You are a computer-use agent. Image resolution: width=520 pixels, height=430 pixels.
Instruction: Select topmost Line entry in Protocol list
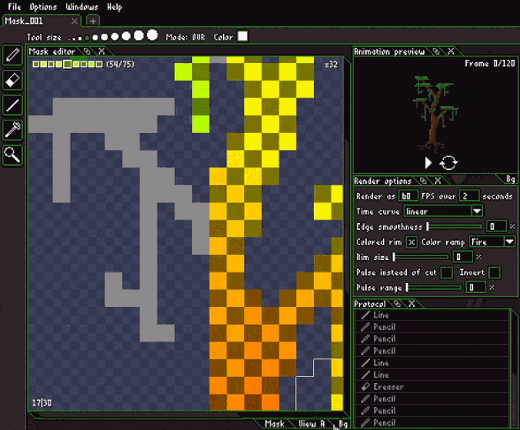pyautogui.click(x=433, y=315)
